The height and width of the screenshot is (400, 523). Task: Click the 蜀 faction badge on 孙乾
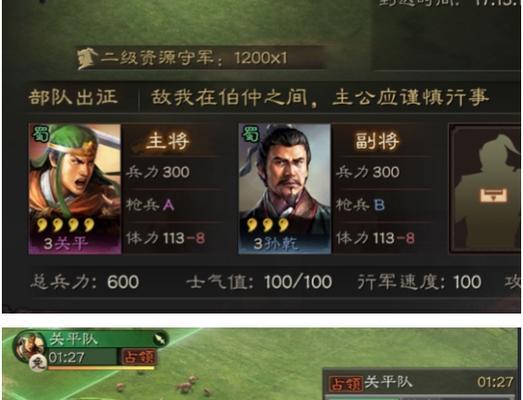(x=251, y=134)
